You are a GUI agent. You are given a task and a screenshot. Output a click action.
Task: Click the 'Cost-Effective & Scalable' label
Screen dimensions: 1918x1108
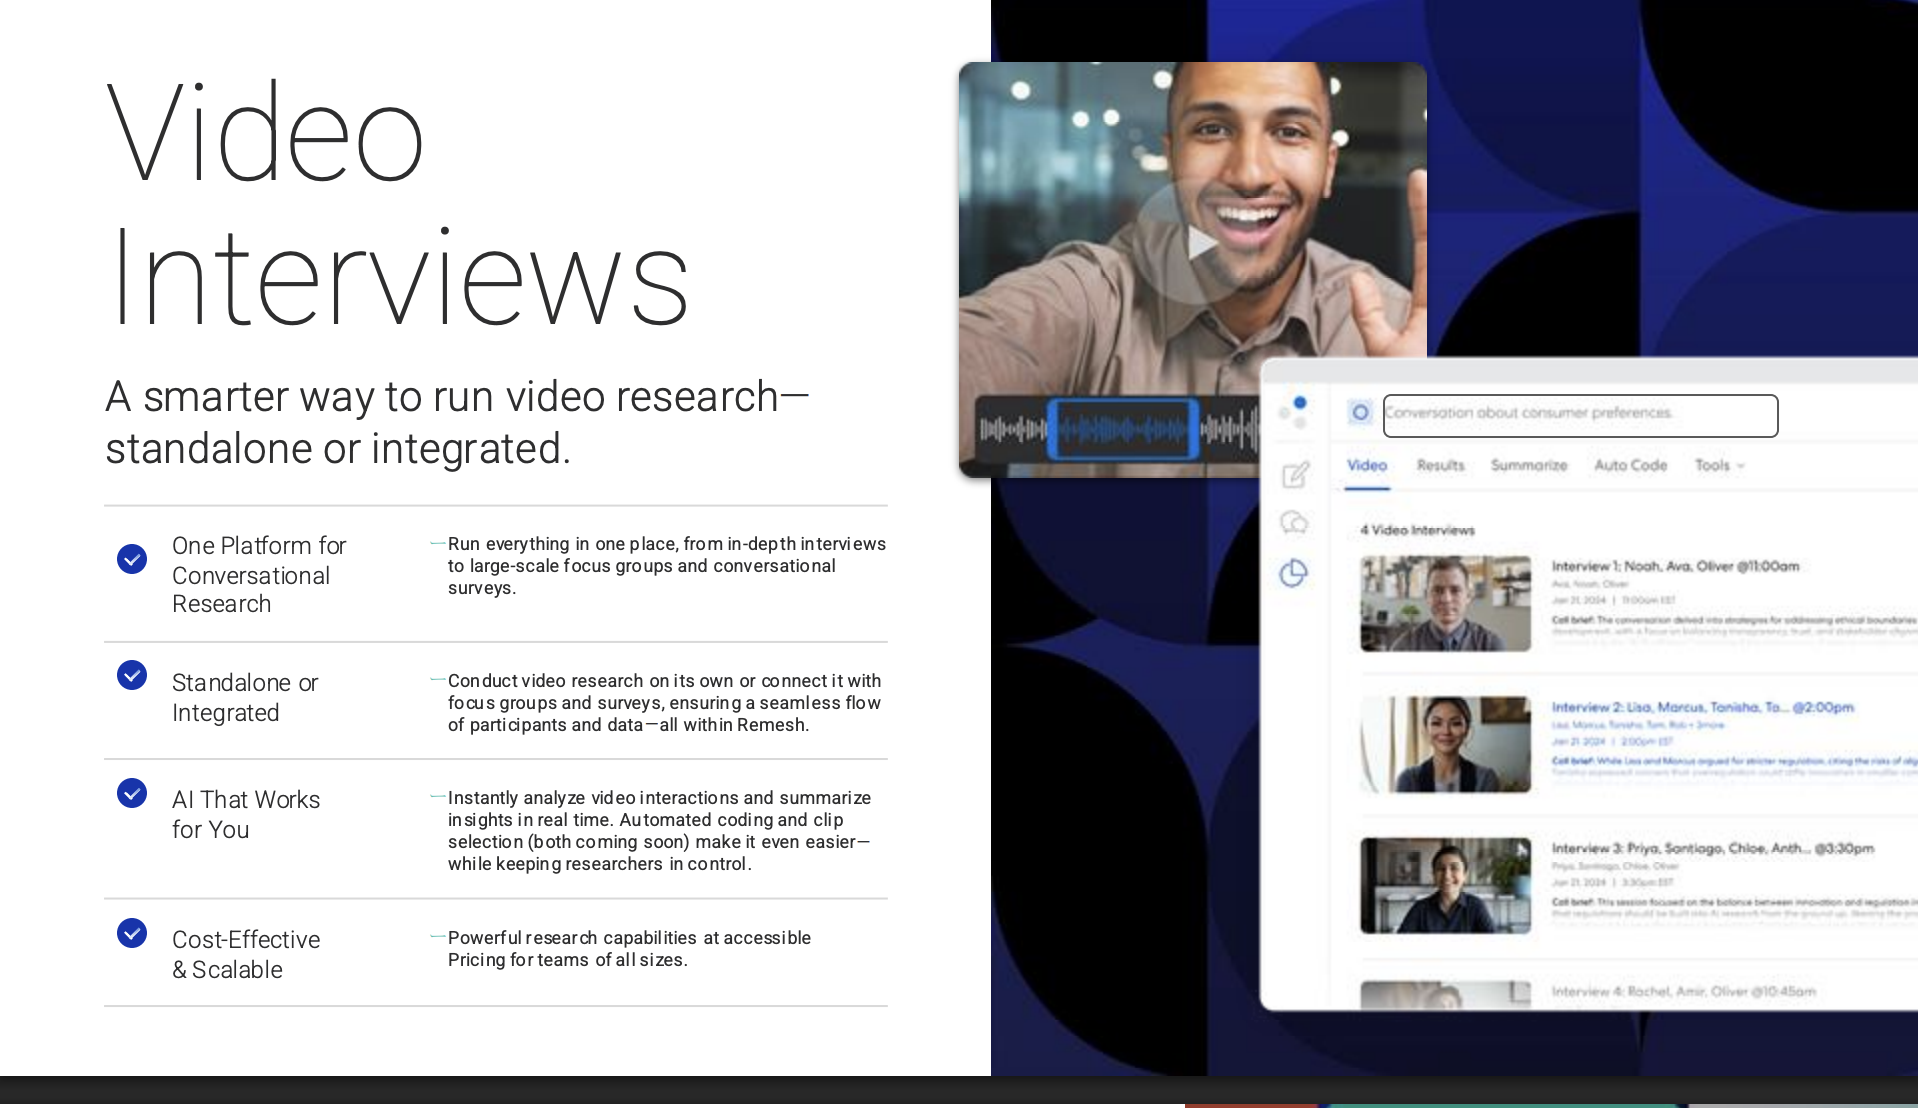(x=246, y=955)
